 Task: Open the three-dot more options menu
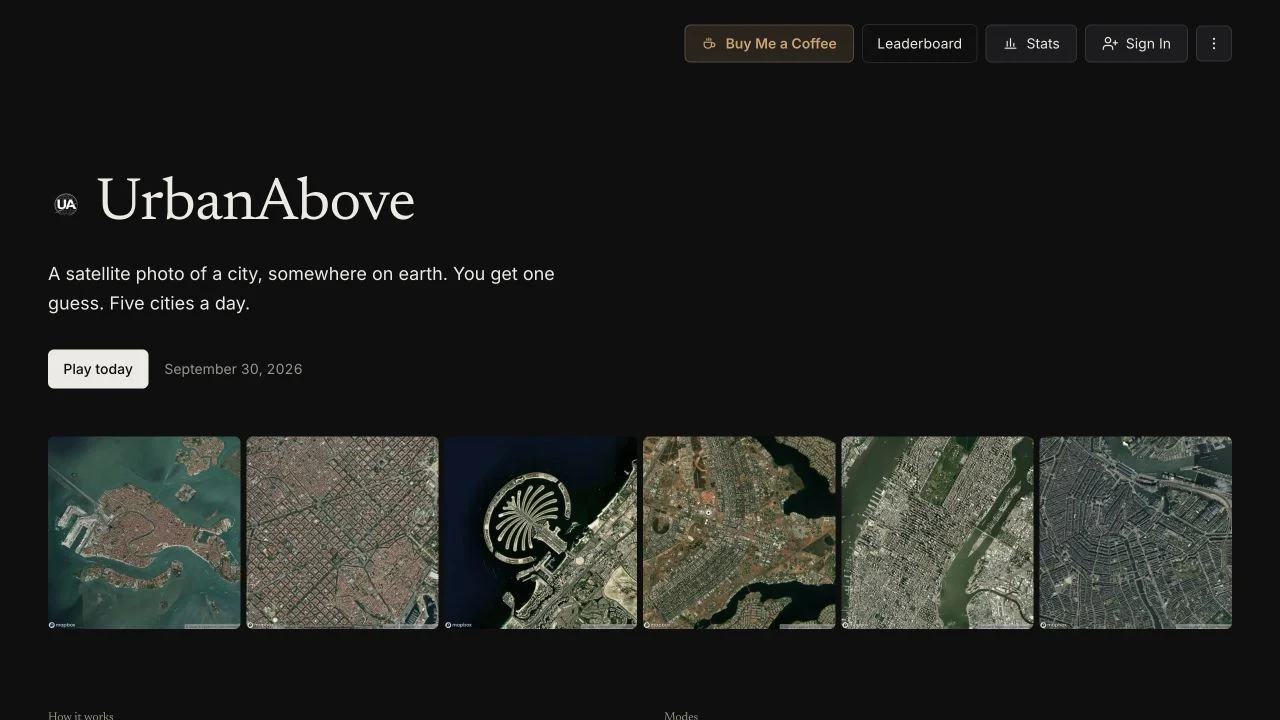(1214, 44)
